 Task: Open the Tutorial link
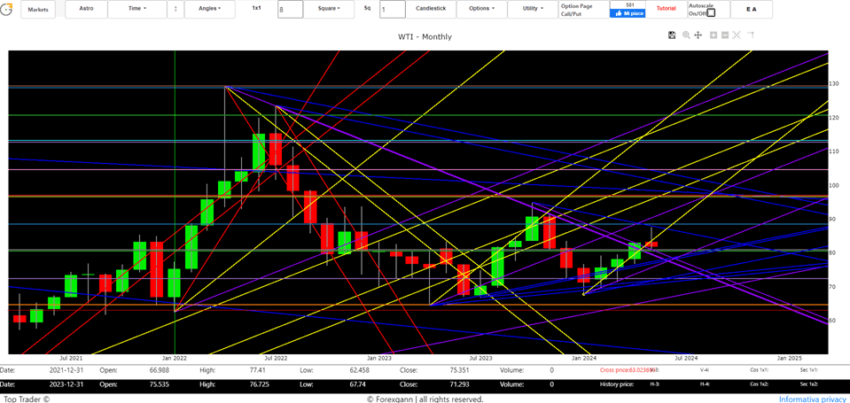666,9
